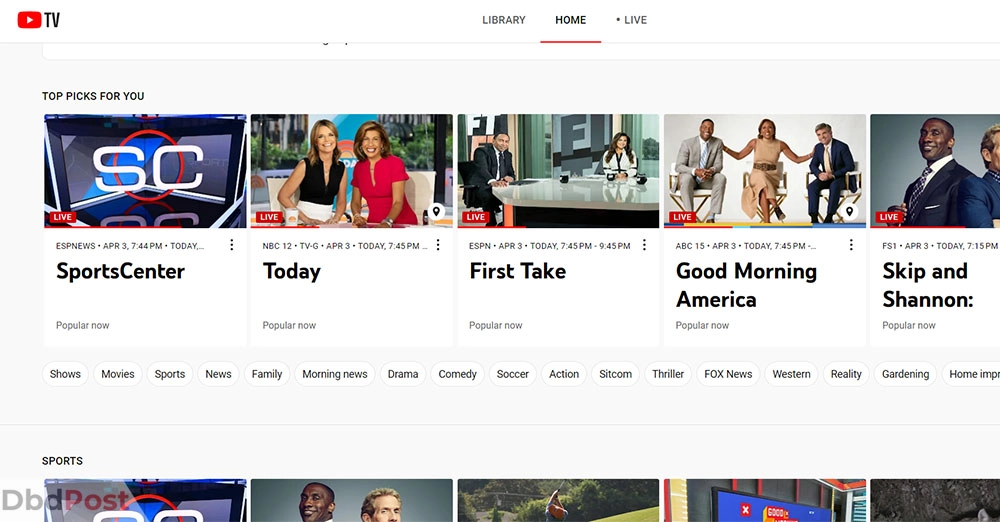Click the NBC 12 TV-G info line
Viewport: 1000px width, 522px height.
[345, 246]
